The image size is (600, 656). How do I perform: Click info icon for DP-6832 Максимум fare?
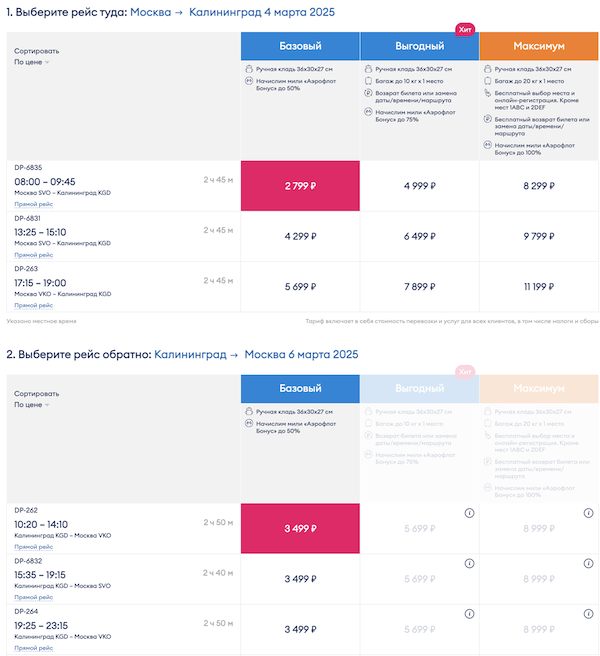pos(589,564)
